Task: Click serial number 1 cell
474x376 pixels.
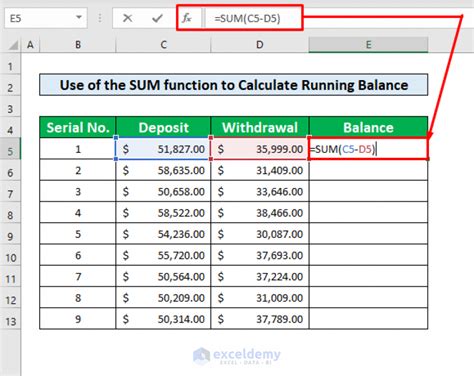Action: coord(78,149)
